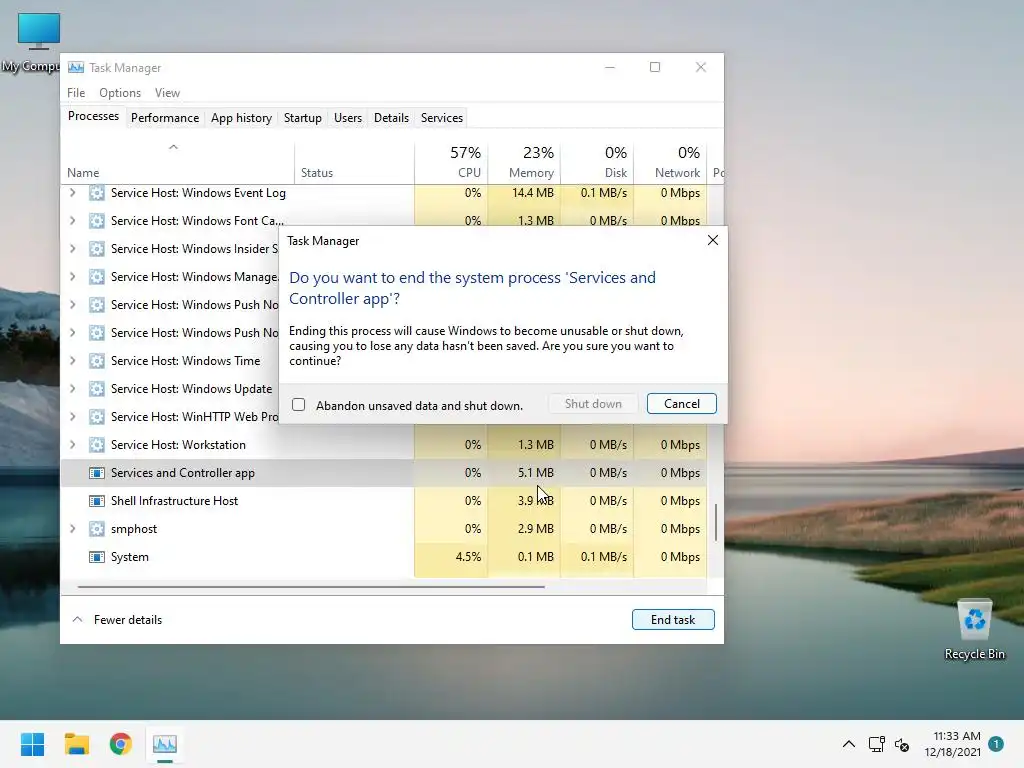The height and width of the screenshot is (768, 1024).
Task: Expand Service Host: Windows Event Log
Action: coord(72,193)
